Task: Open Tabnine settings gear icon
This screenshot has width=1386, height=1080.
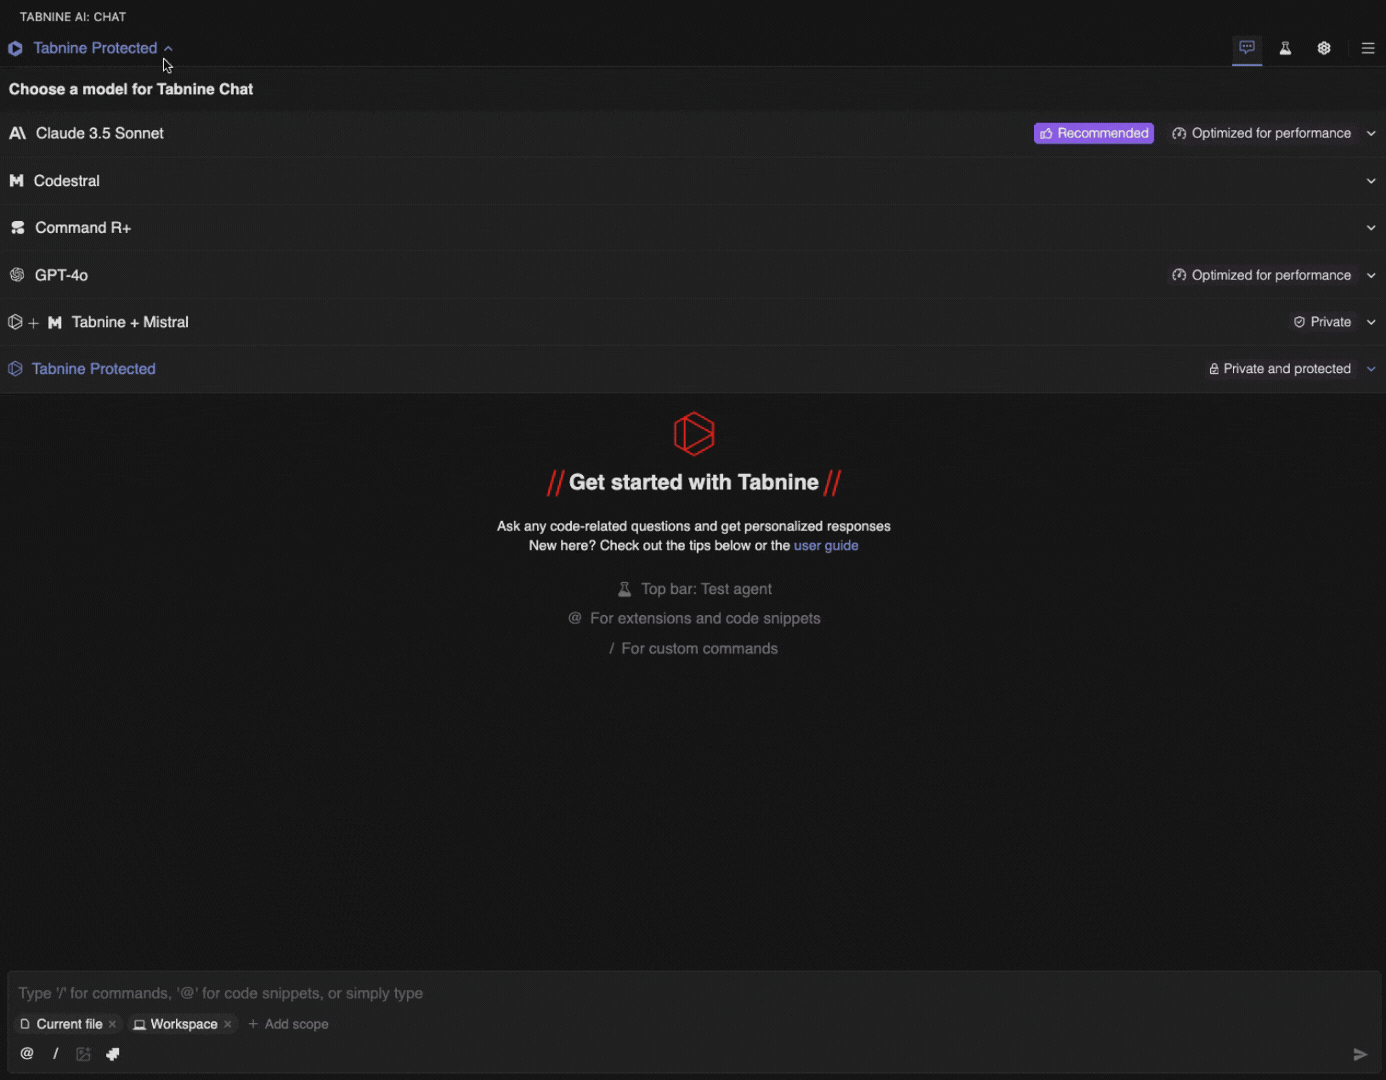Action: [1324, 48]
